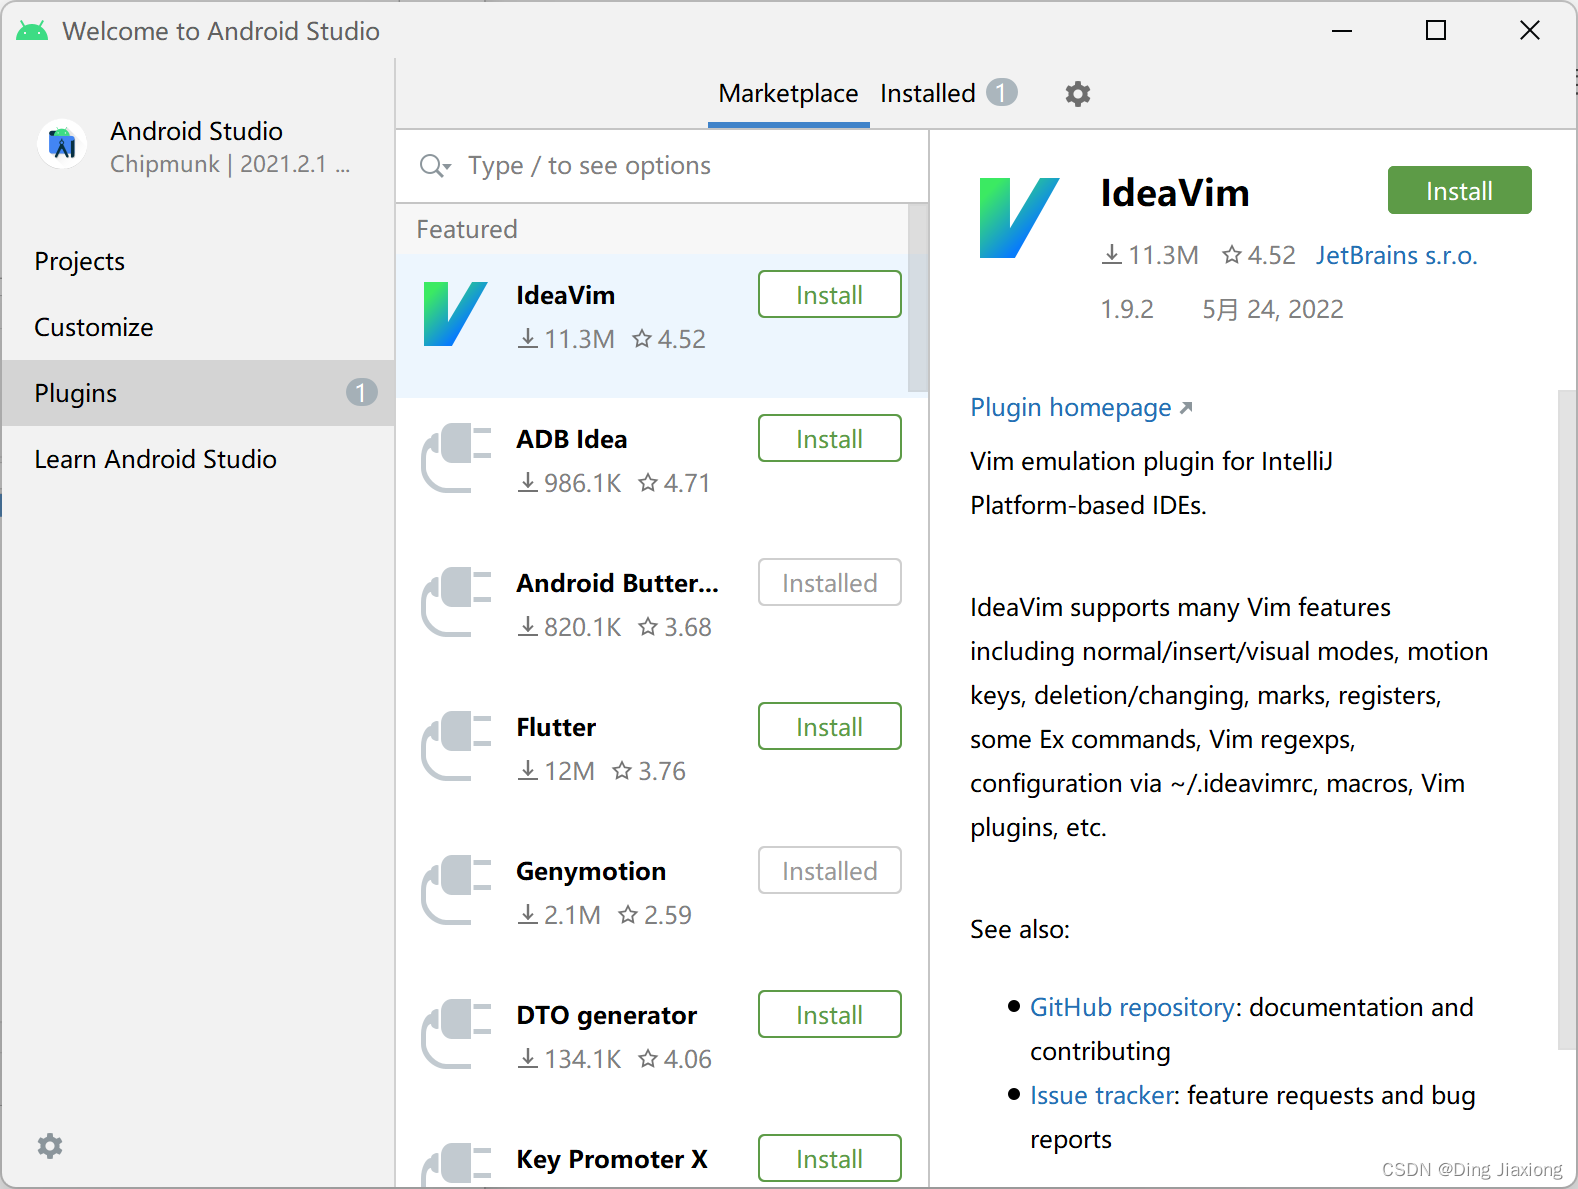Maximize the Welcome to Android Studio window
The height and width of the screenshot is (1189, 1578).
(x=1436, y=31)
